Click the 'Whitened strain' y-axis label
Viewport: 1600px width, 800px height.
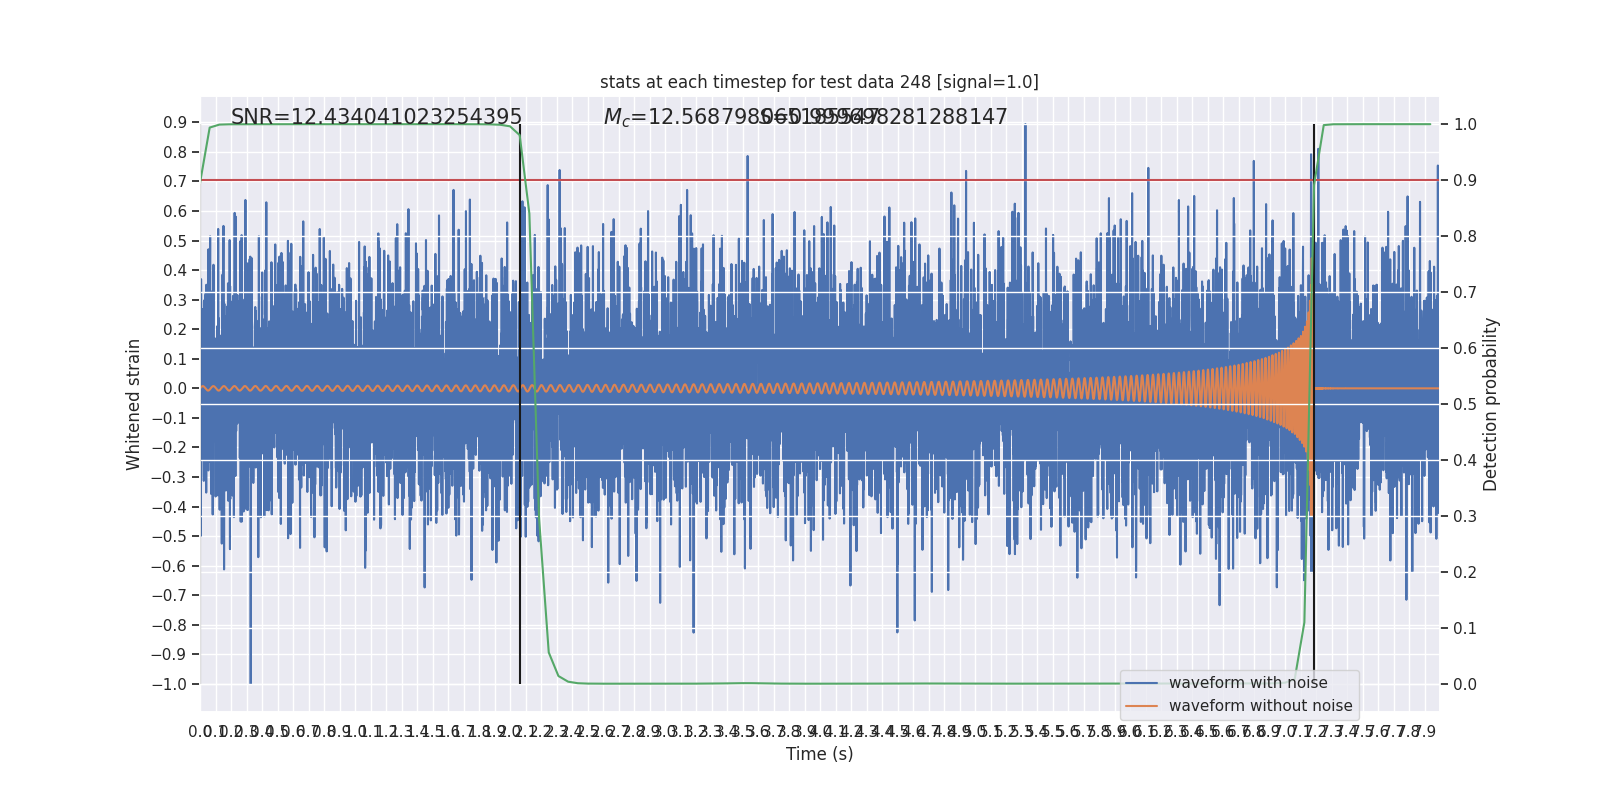[x=134, y=404]
